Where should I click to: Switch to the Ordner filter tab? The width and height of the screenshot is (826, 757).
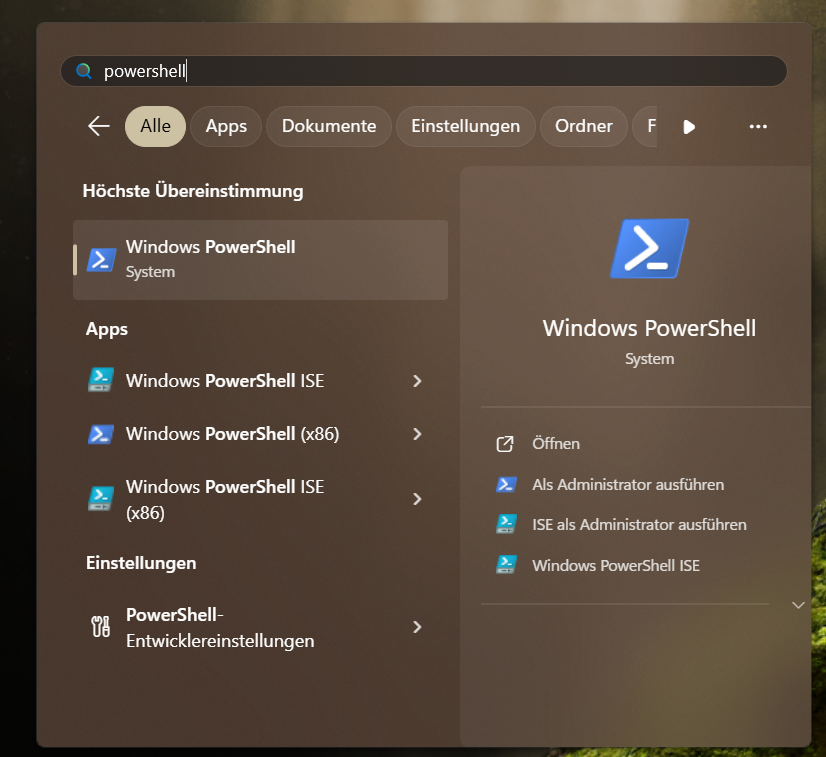[x=584, y=126]
